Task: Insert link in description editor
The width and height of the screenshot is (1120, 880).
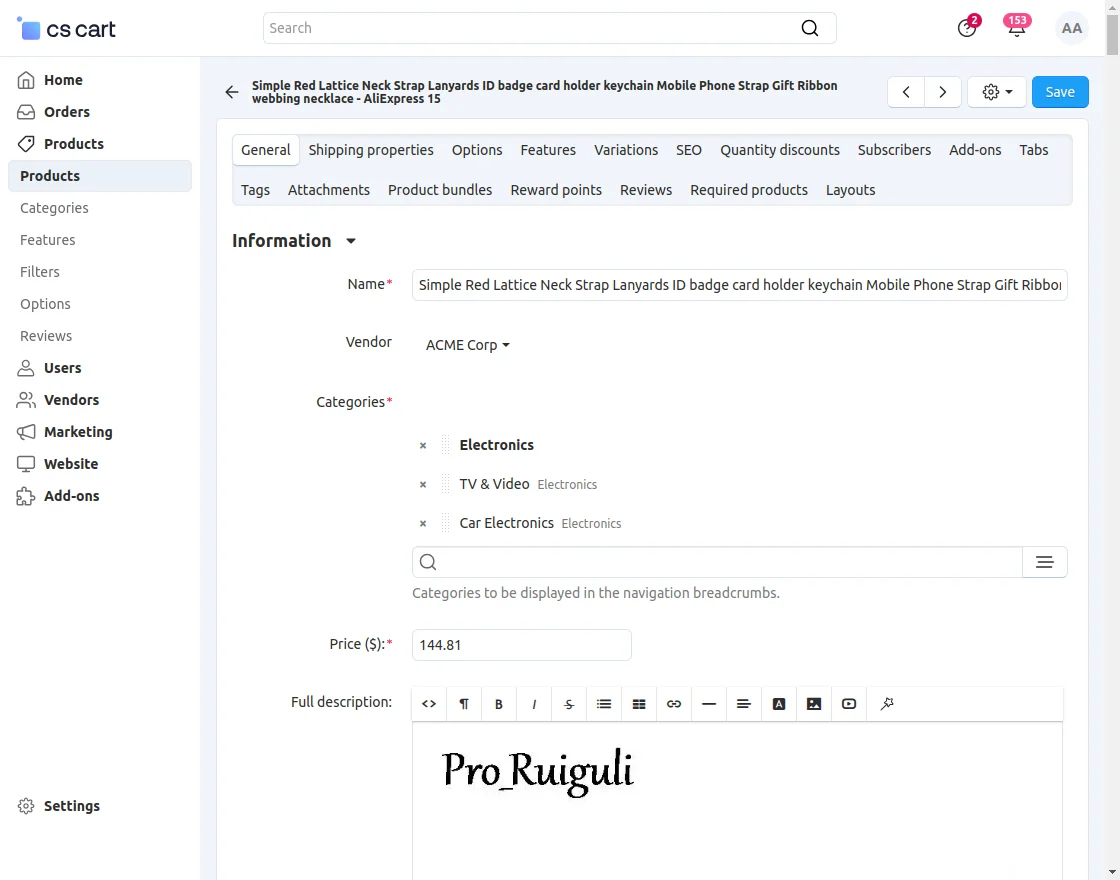Action: coord(674,704)
